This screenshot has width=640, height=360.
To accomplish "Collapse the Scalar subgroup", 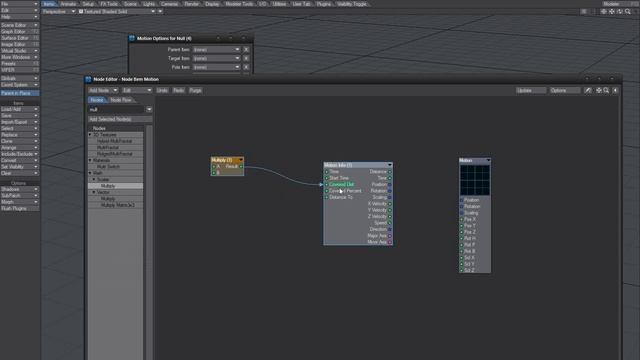I will tap(94, 180).
